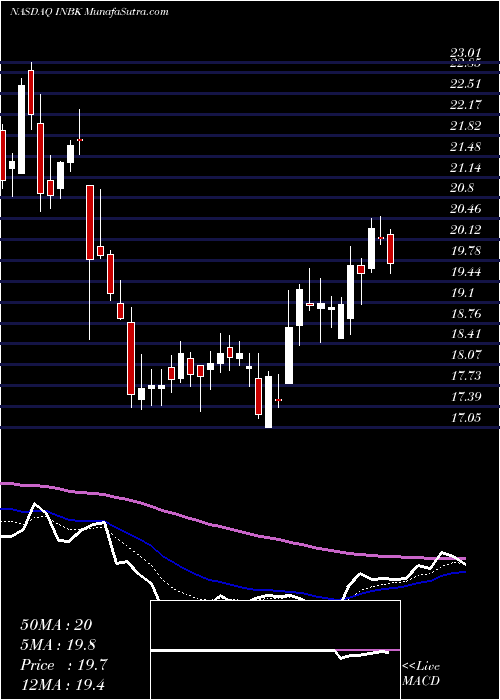The width and height of the screenshot is (500, 700).
Task: Click the 21.82 price label
Action: click(465, 126)
